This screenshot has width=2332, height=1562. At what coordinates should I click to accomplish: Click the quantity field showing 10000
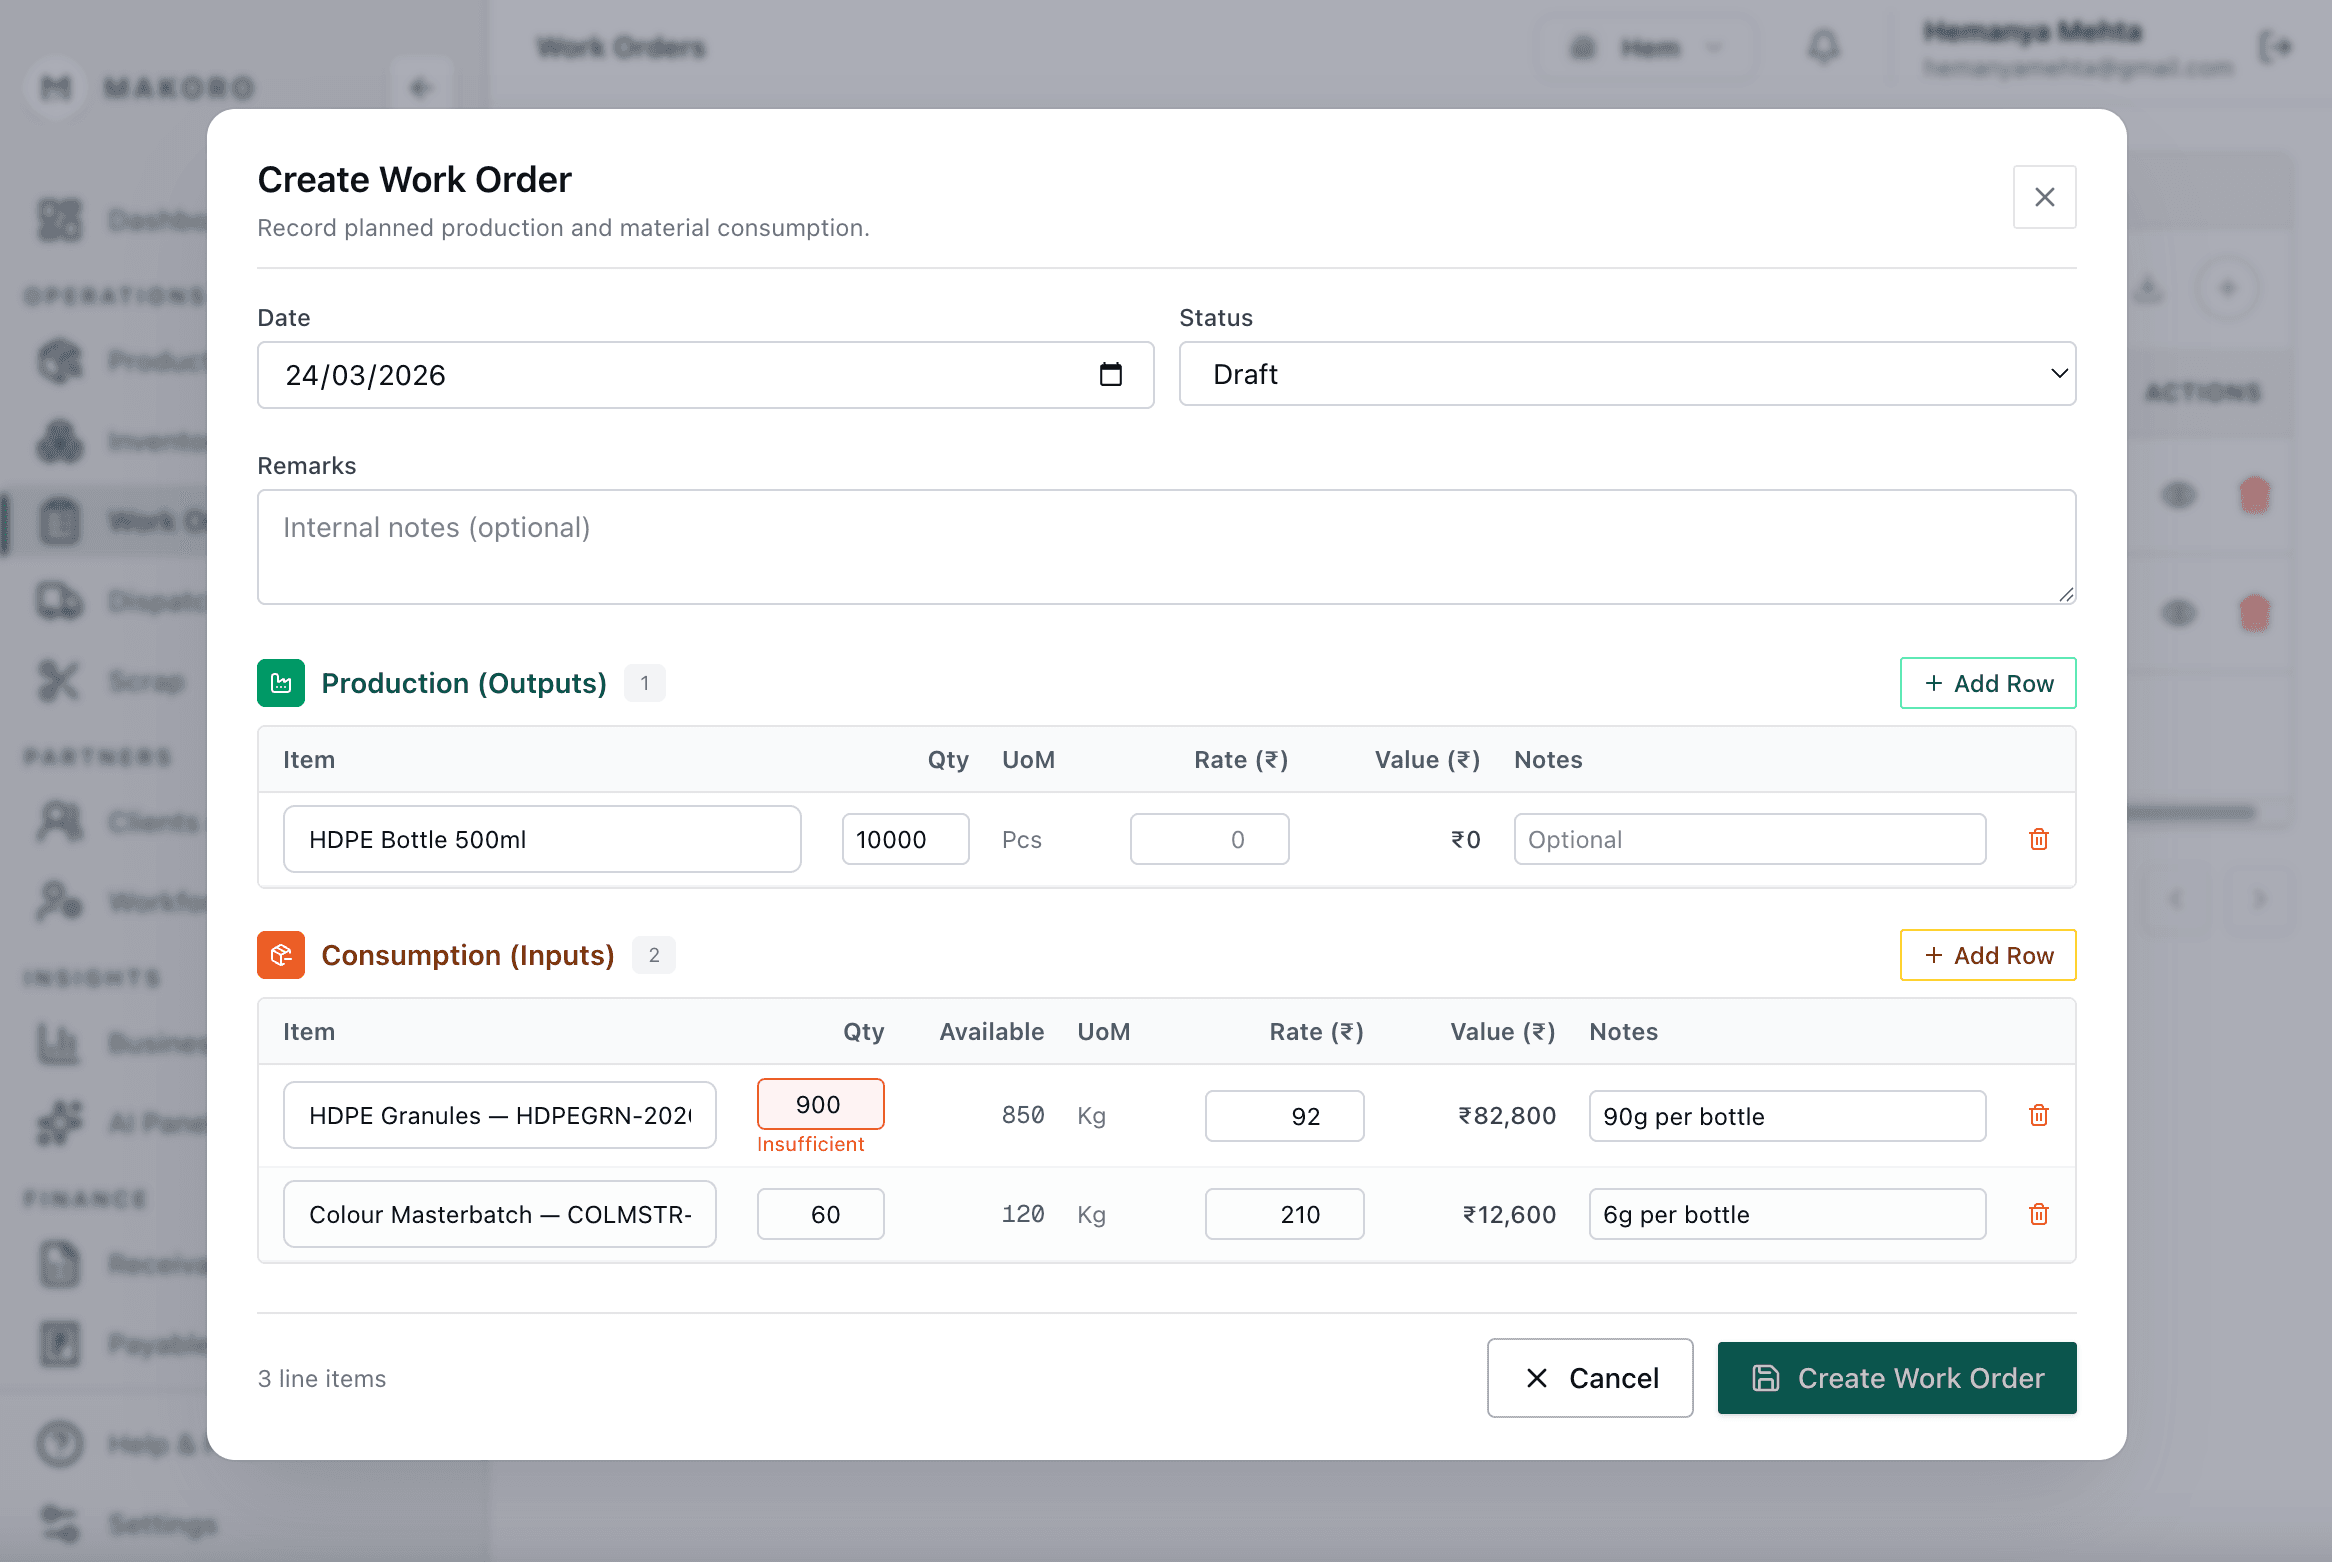point(905,839)
